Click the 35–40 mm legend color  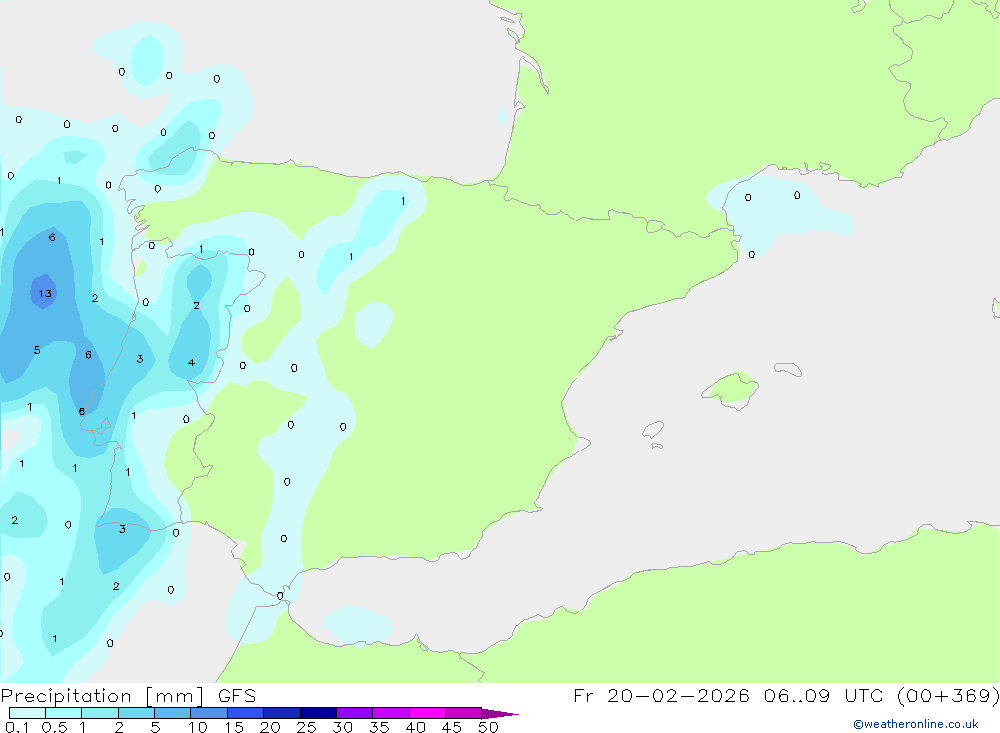click(390, 713)
